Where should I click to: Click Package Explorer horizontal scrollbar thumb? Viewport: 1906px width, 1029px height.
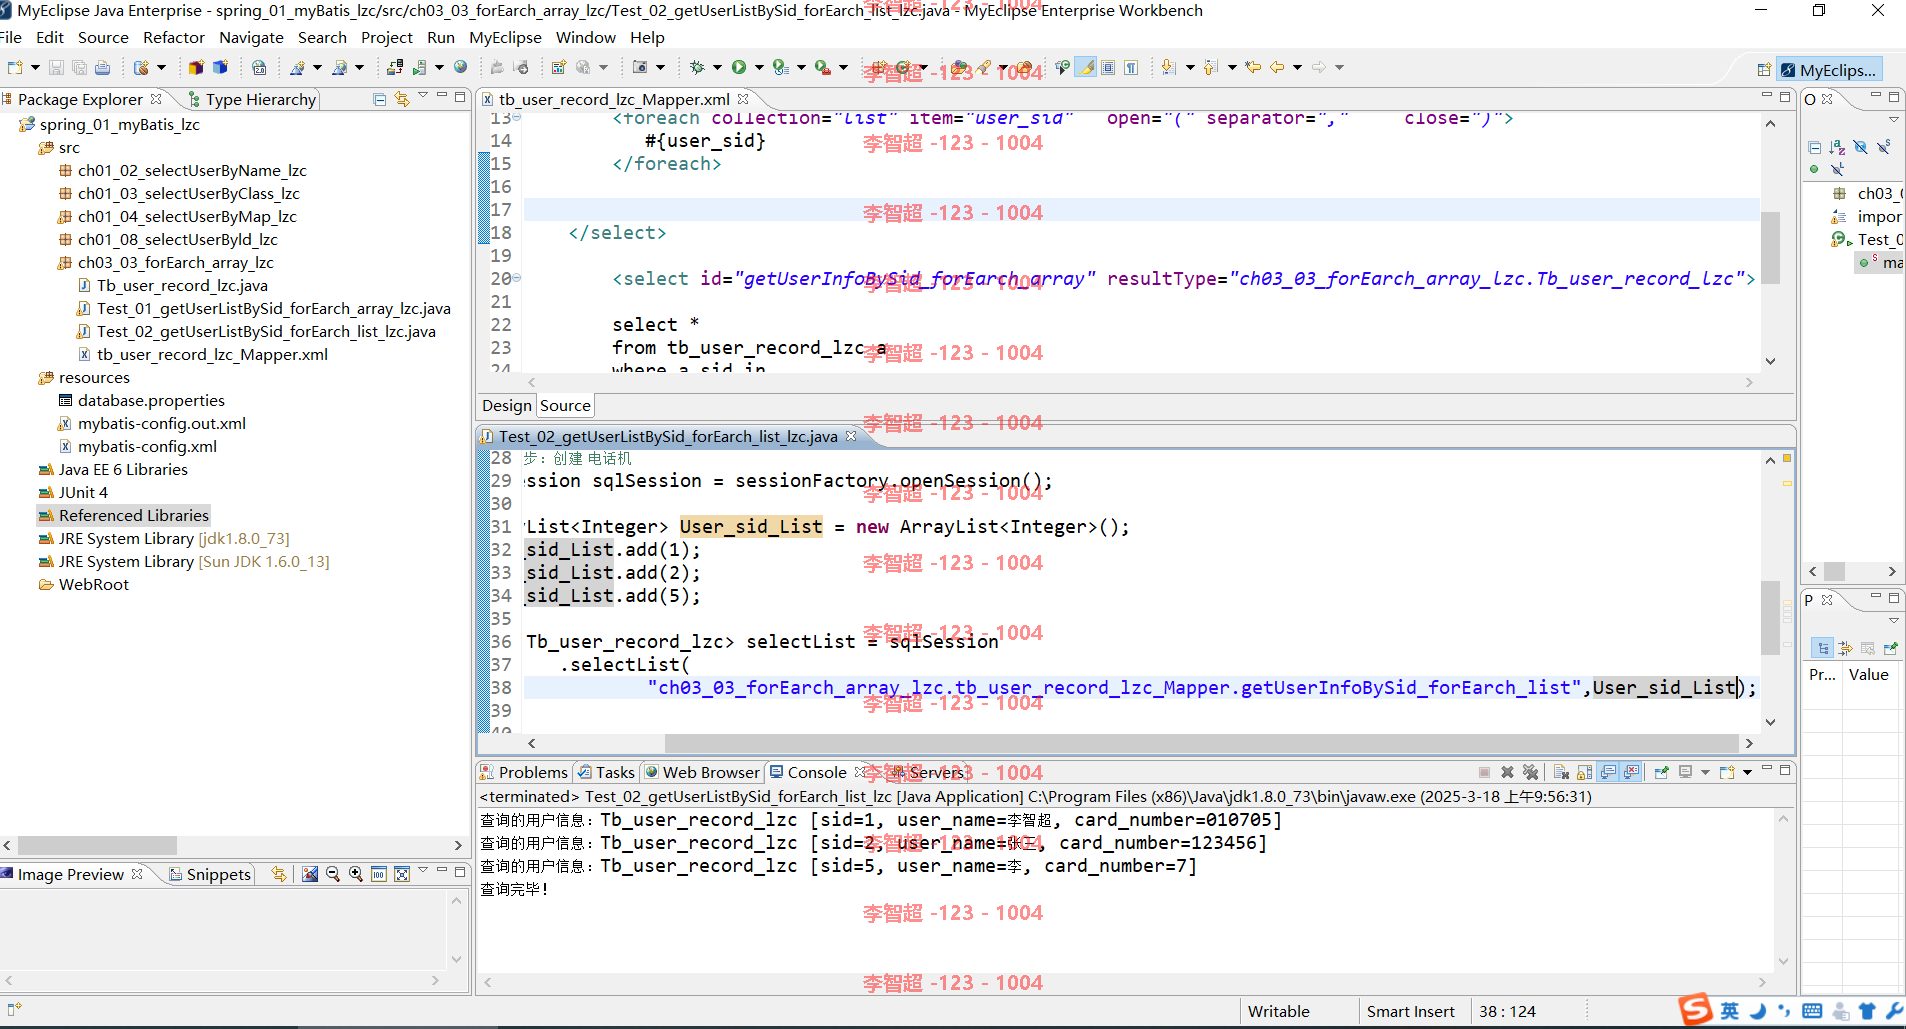pyautogui.click(x=97, y=845)
